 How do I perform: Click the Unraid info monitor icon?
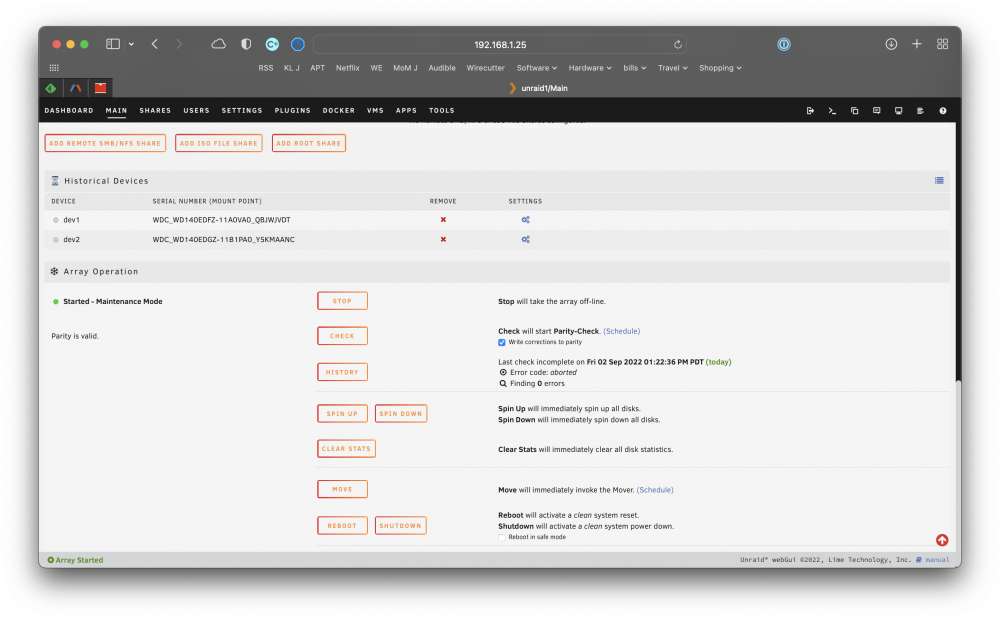pos(899,111)
